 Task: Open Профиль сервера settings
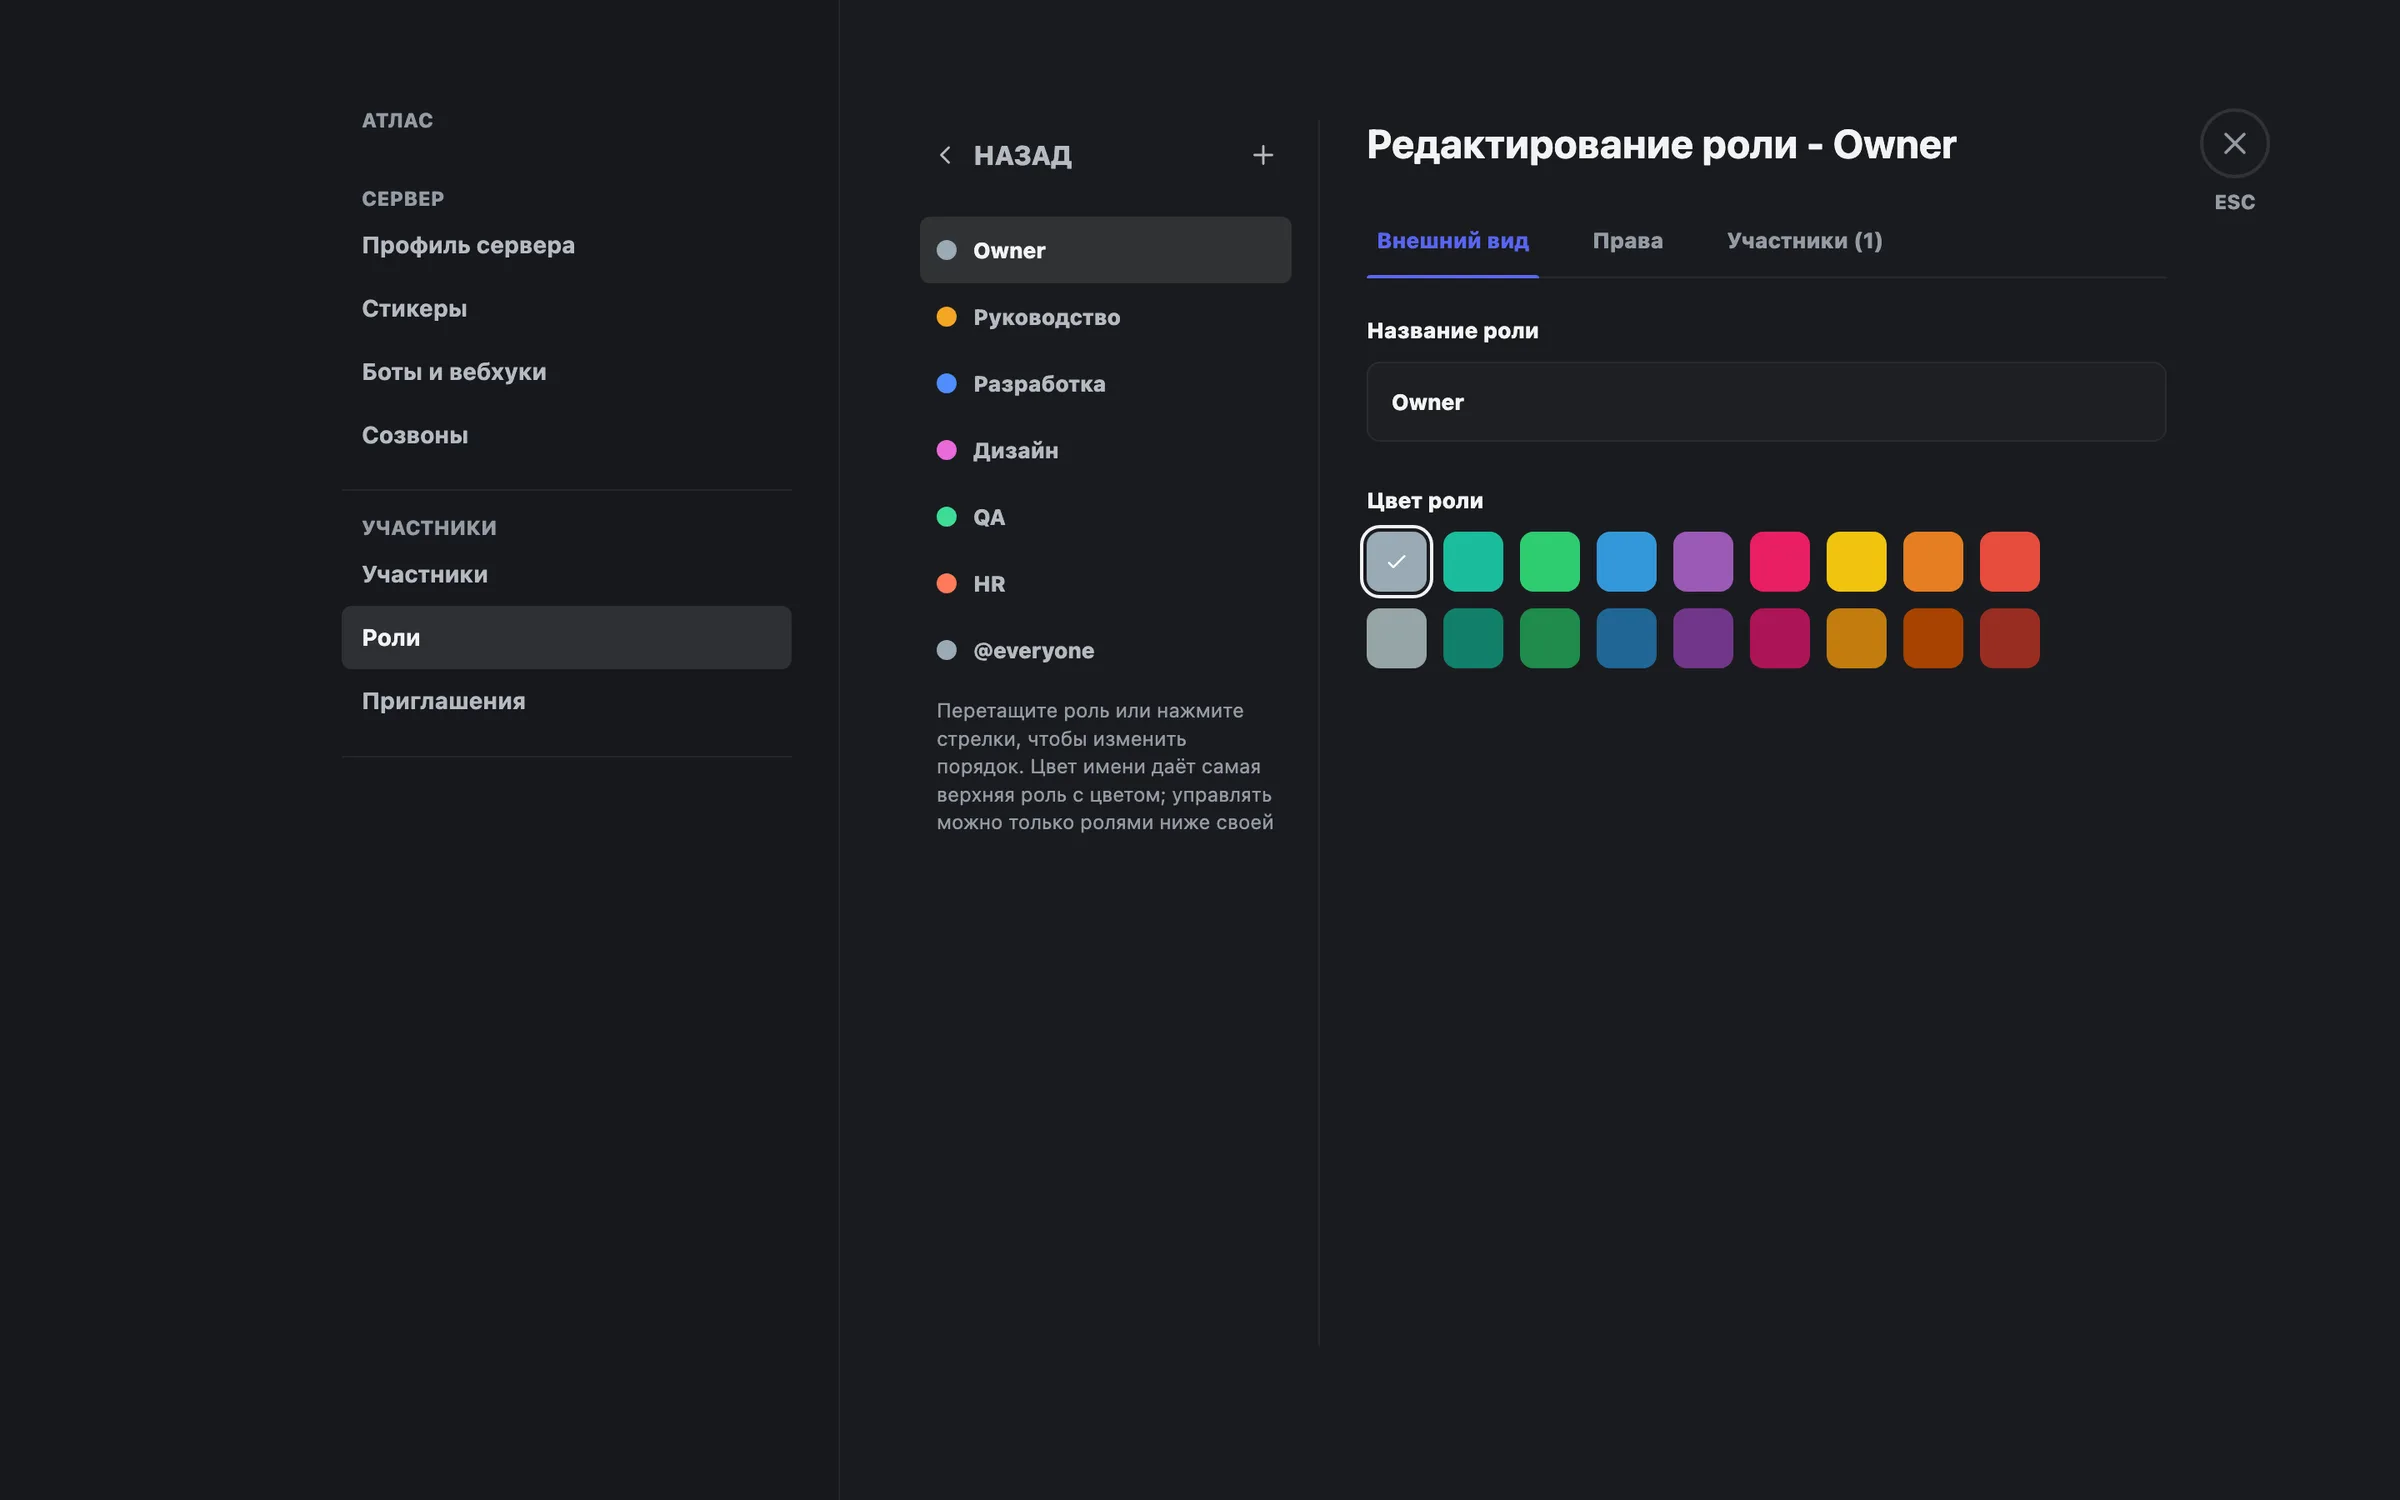[x=566, y=245]
